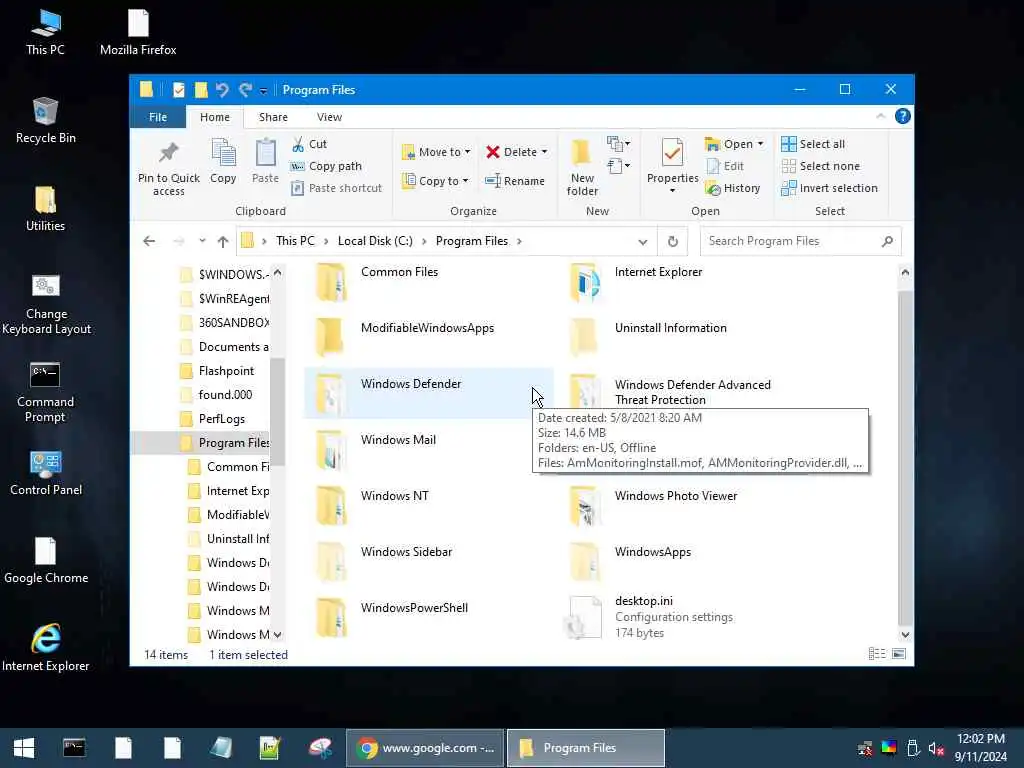Click the History icon

tap(712, 188)
